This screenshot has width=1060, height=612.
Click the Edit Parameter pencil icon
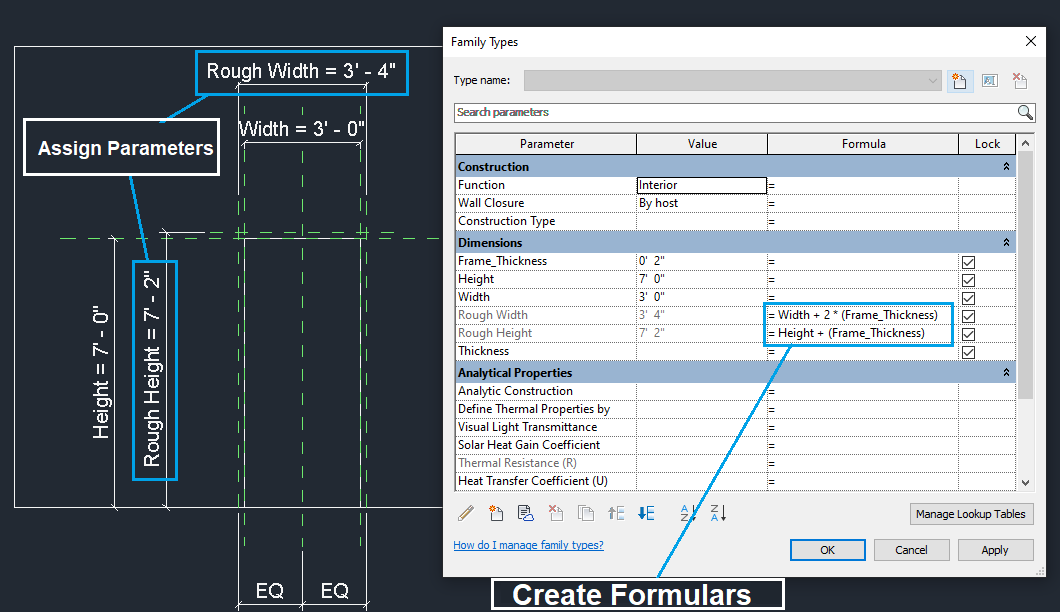coord(466,513)
